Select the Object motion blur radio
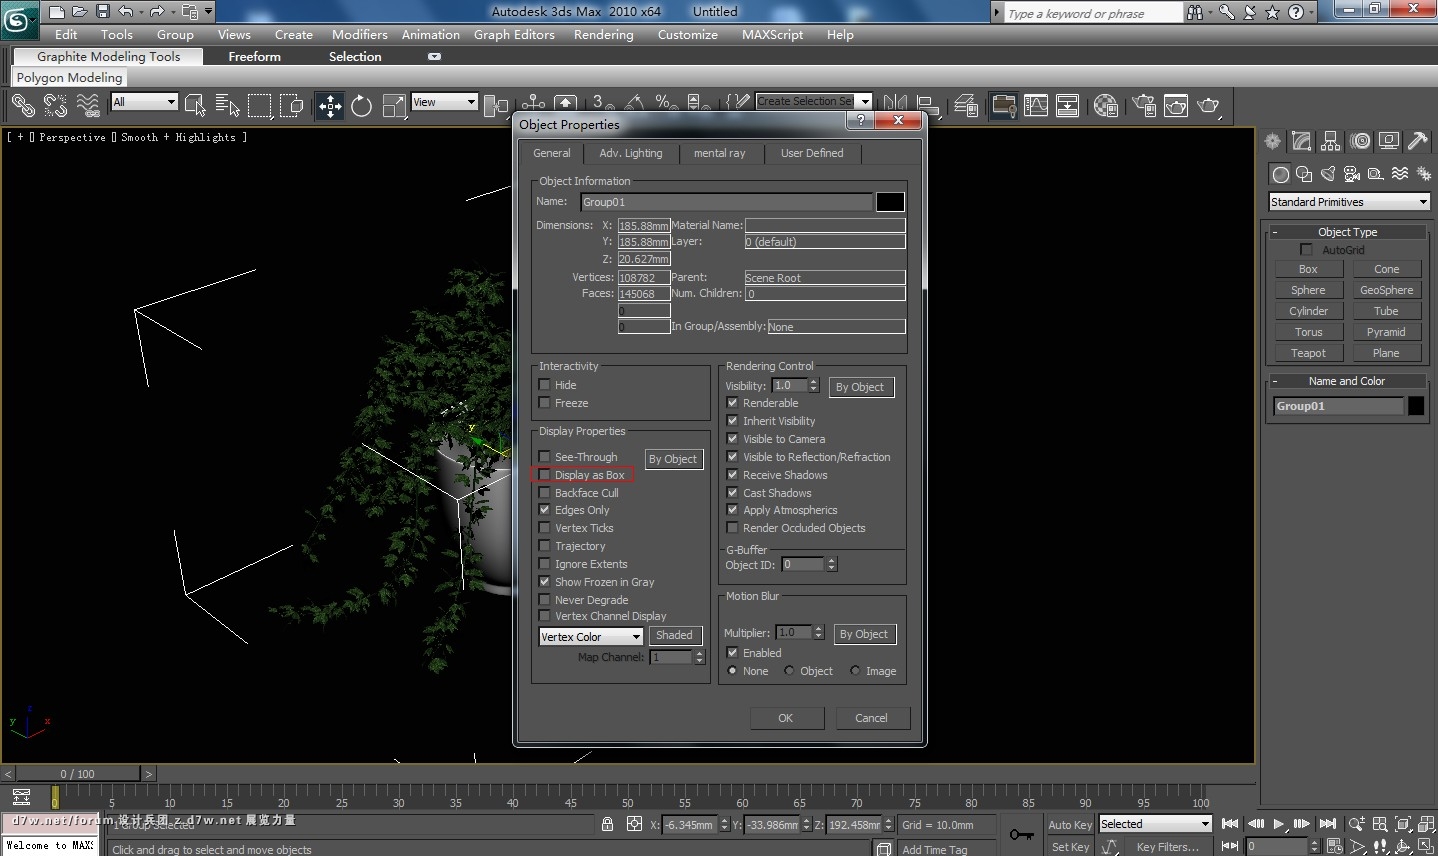1438x856 pixels. [x=790, y=671]
